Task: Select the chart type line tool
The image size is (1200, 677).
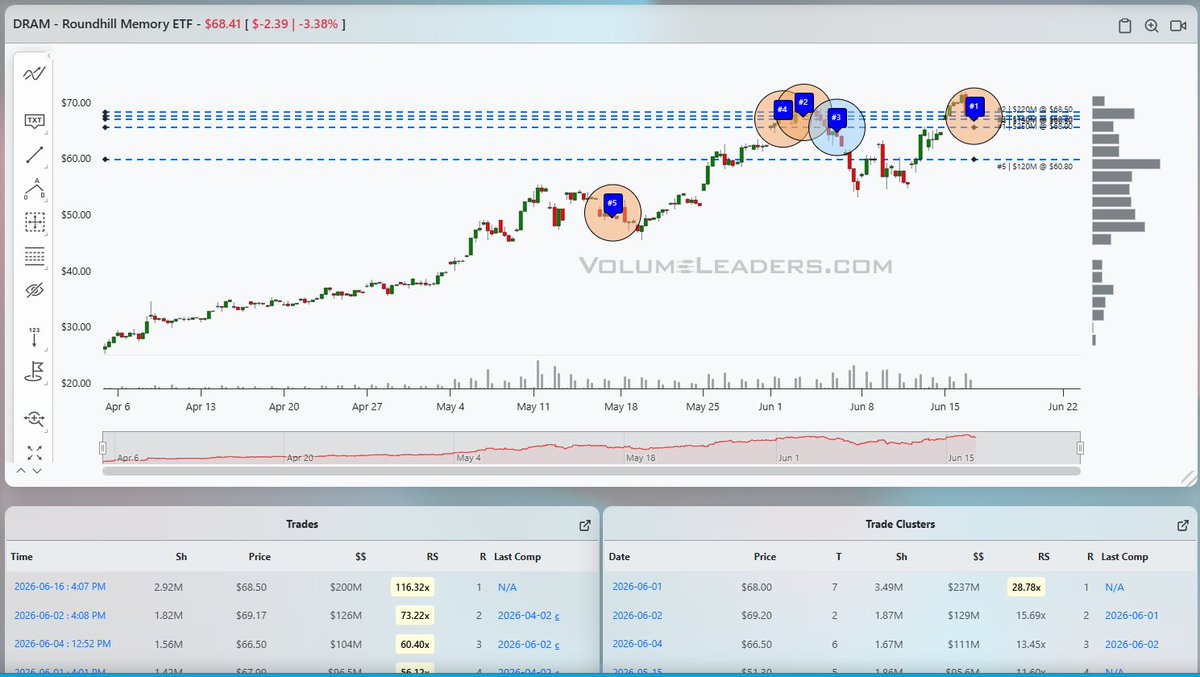Action: 35,73
